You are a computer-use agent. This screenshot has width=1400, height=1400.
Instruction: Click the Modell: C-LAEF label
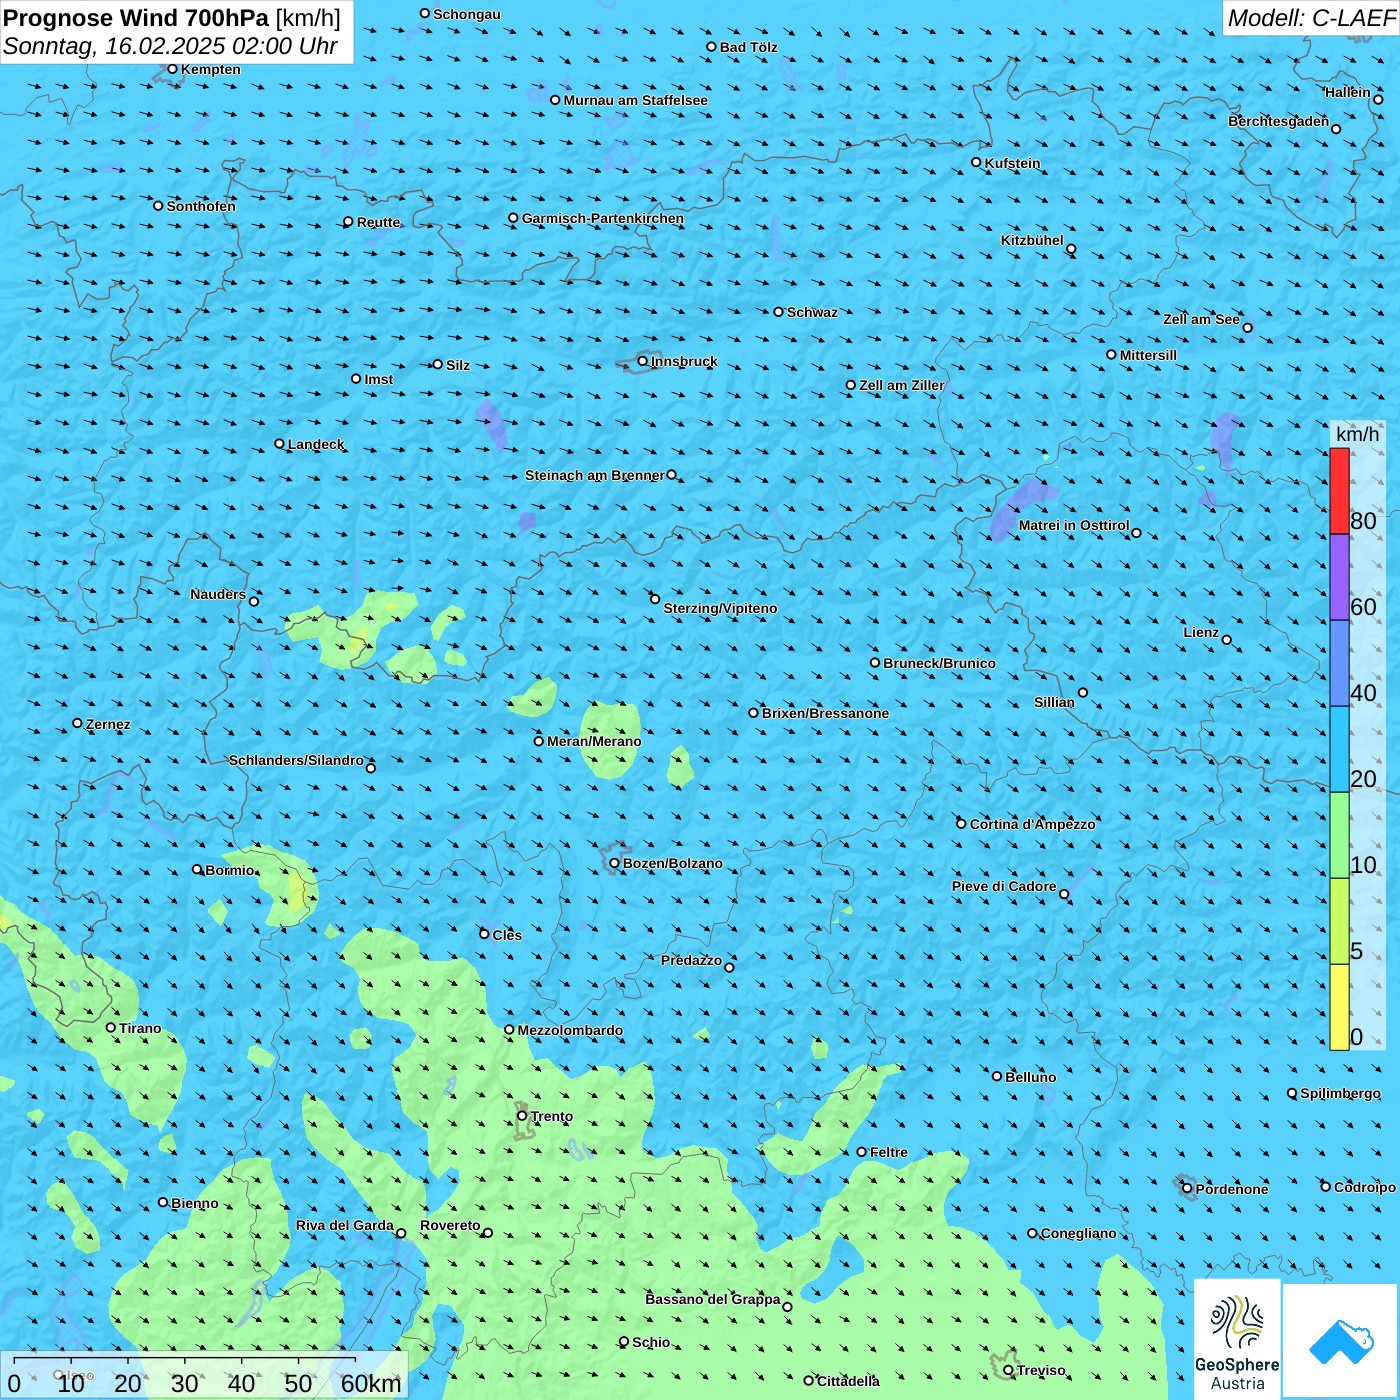(x=1311, y=18)
